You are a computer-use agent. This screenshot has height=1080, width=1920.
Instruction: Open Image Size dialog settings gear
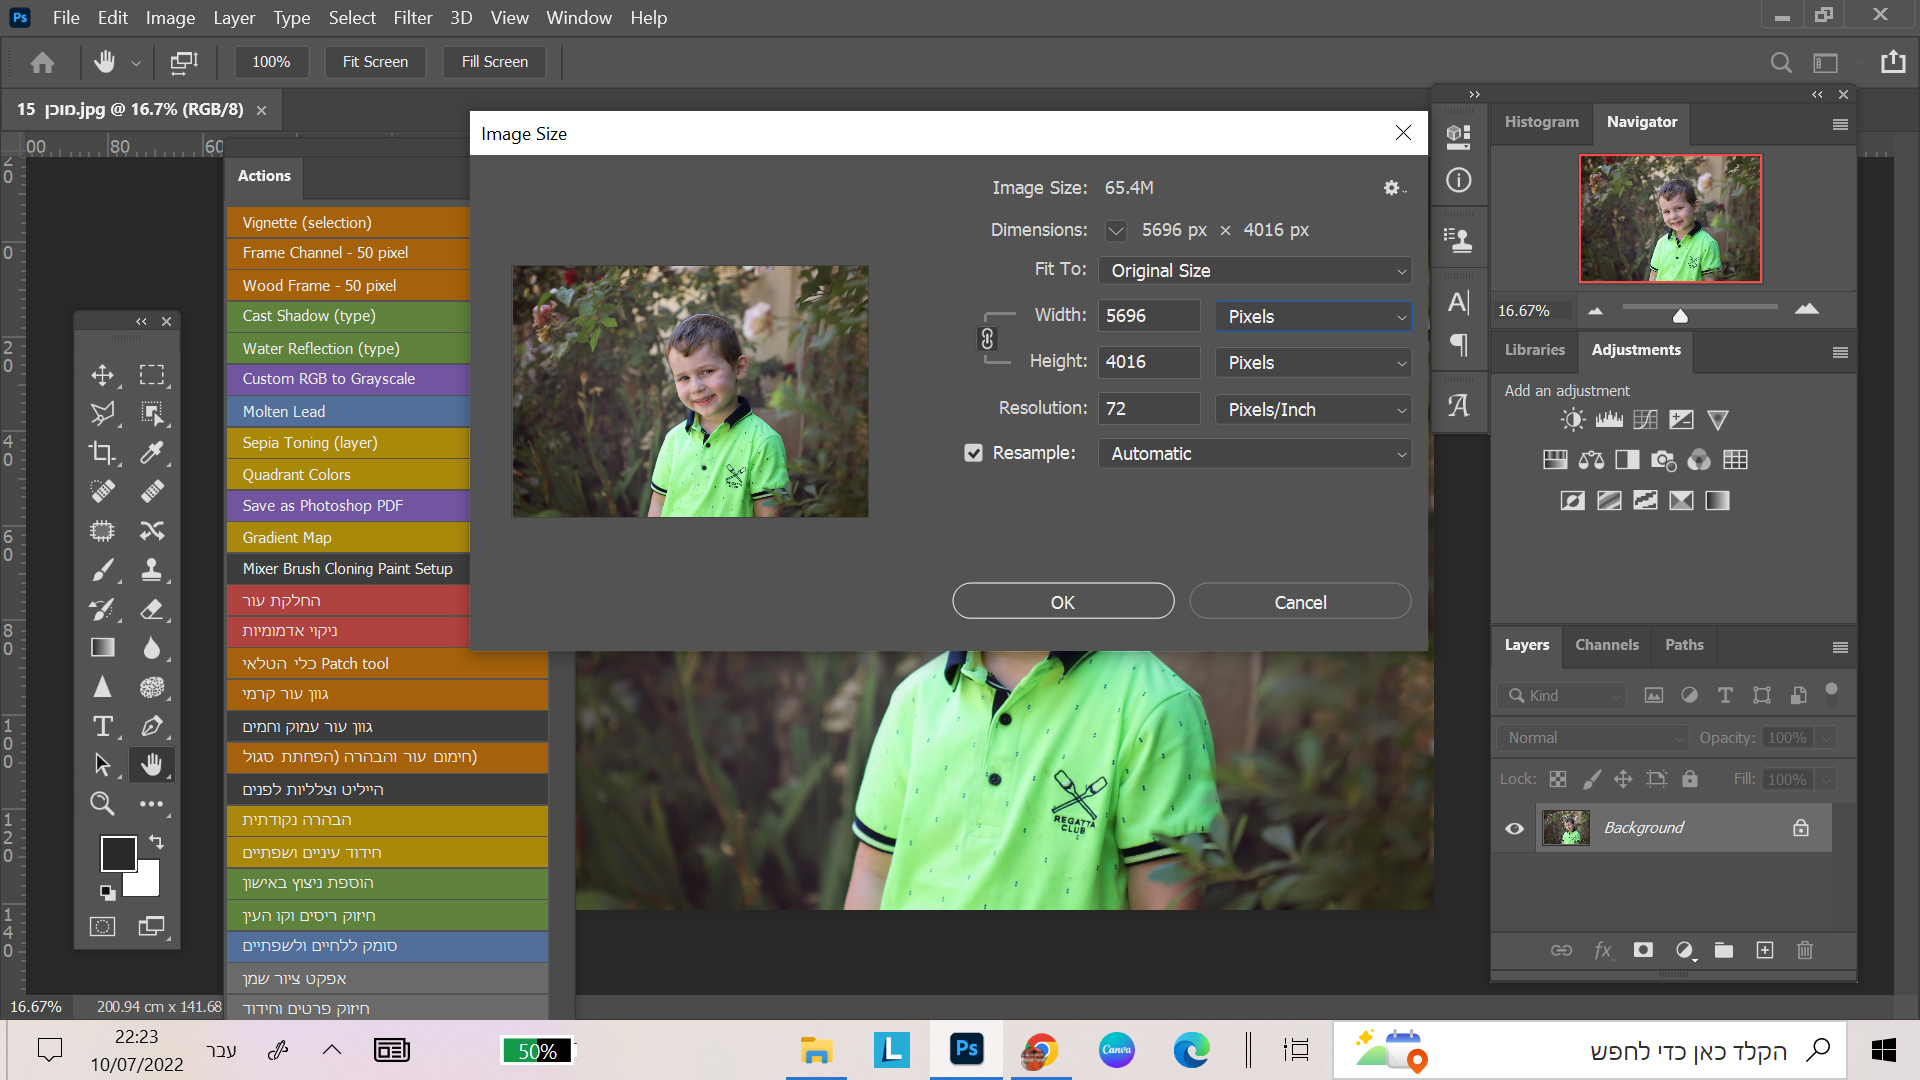(x=1391, y=188)
